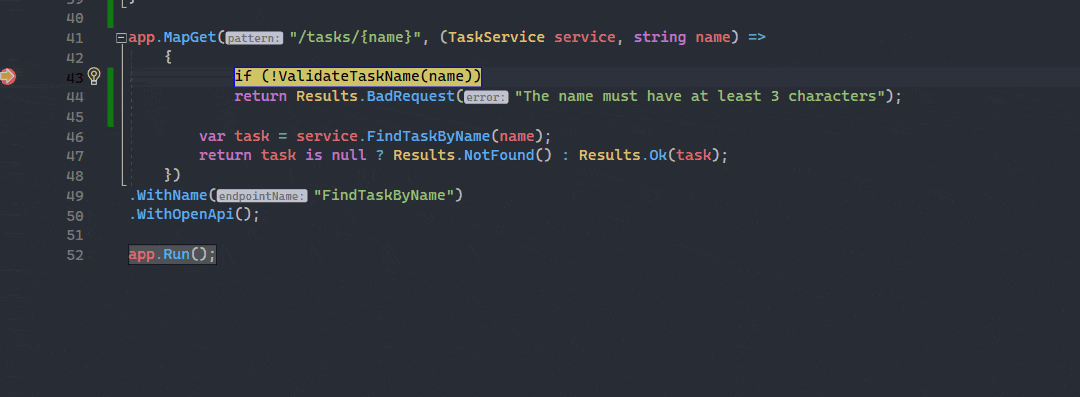Click the "/tasks/{name}" route string
This screenshot has height=397, width=1080.
click(354, 37)
